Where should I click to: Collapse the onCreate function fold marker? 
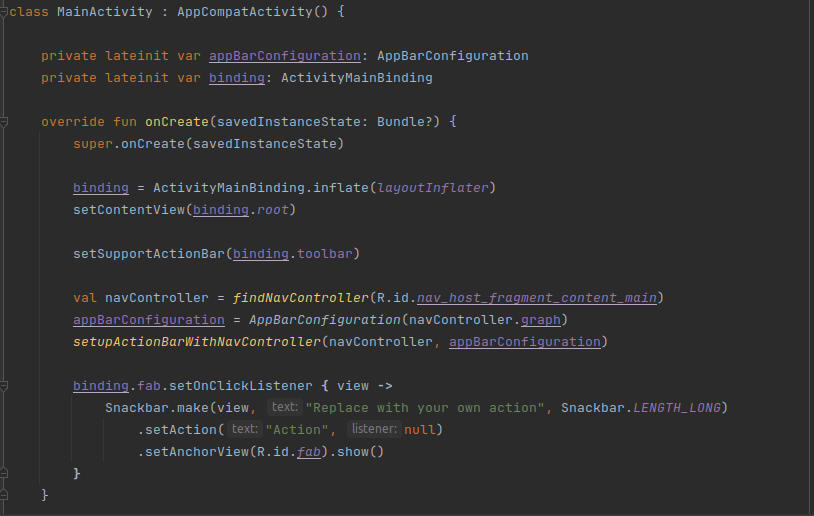coord(4,122)
